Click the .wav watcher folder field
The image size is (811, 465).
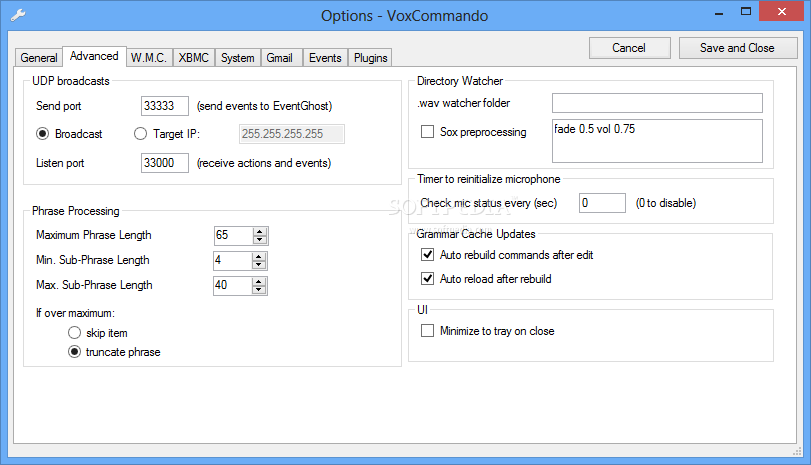pos(657,103)
